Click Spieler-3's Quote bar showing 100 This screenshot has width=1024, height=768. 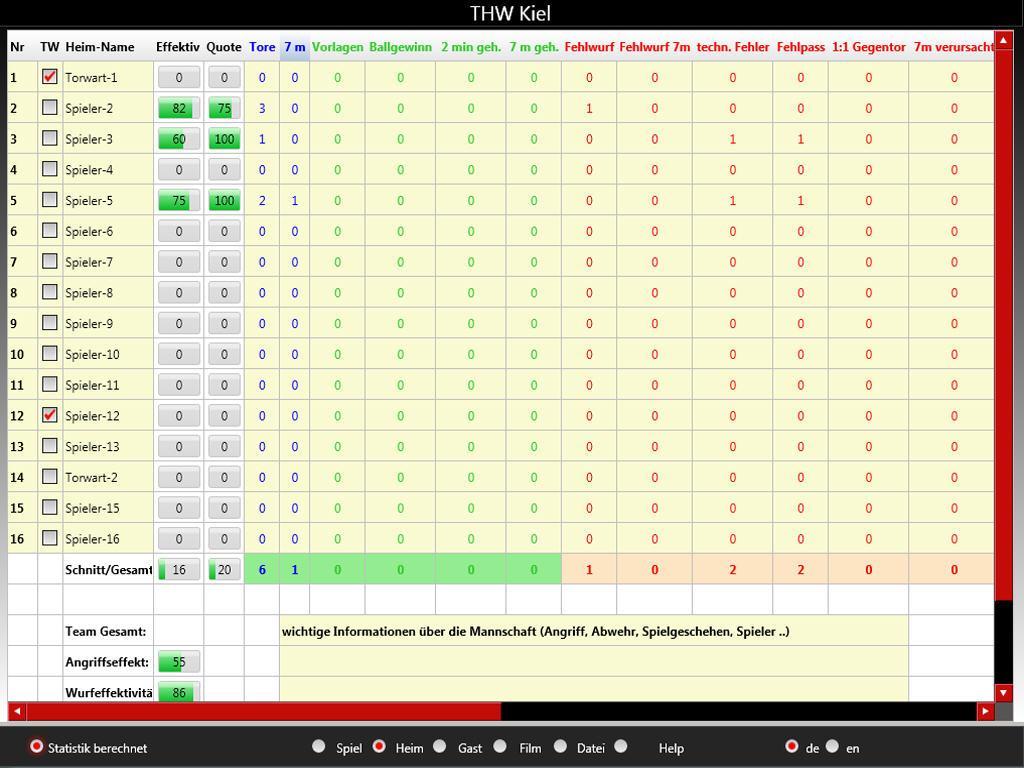tap(224, 139)
